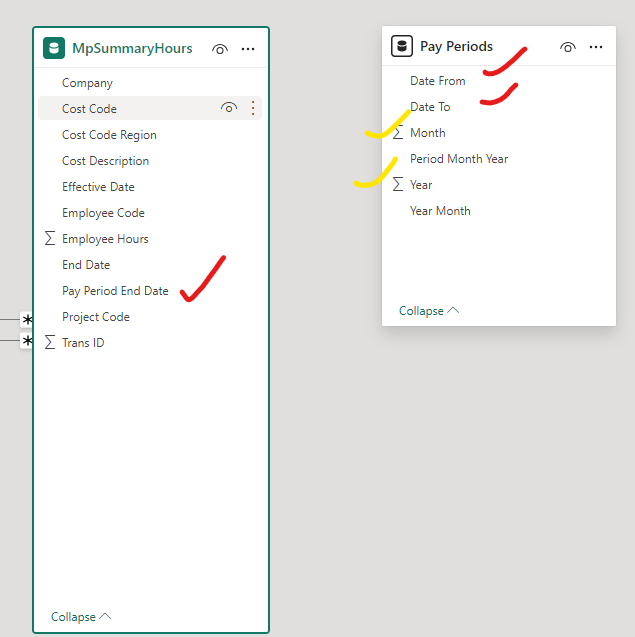The width and height of the screenshot is (635, 637).
Task: Open Cost Code field more options
Action: tap(253, 108)
